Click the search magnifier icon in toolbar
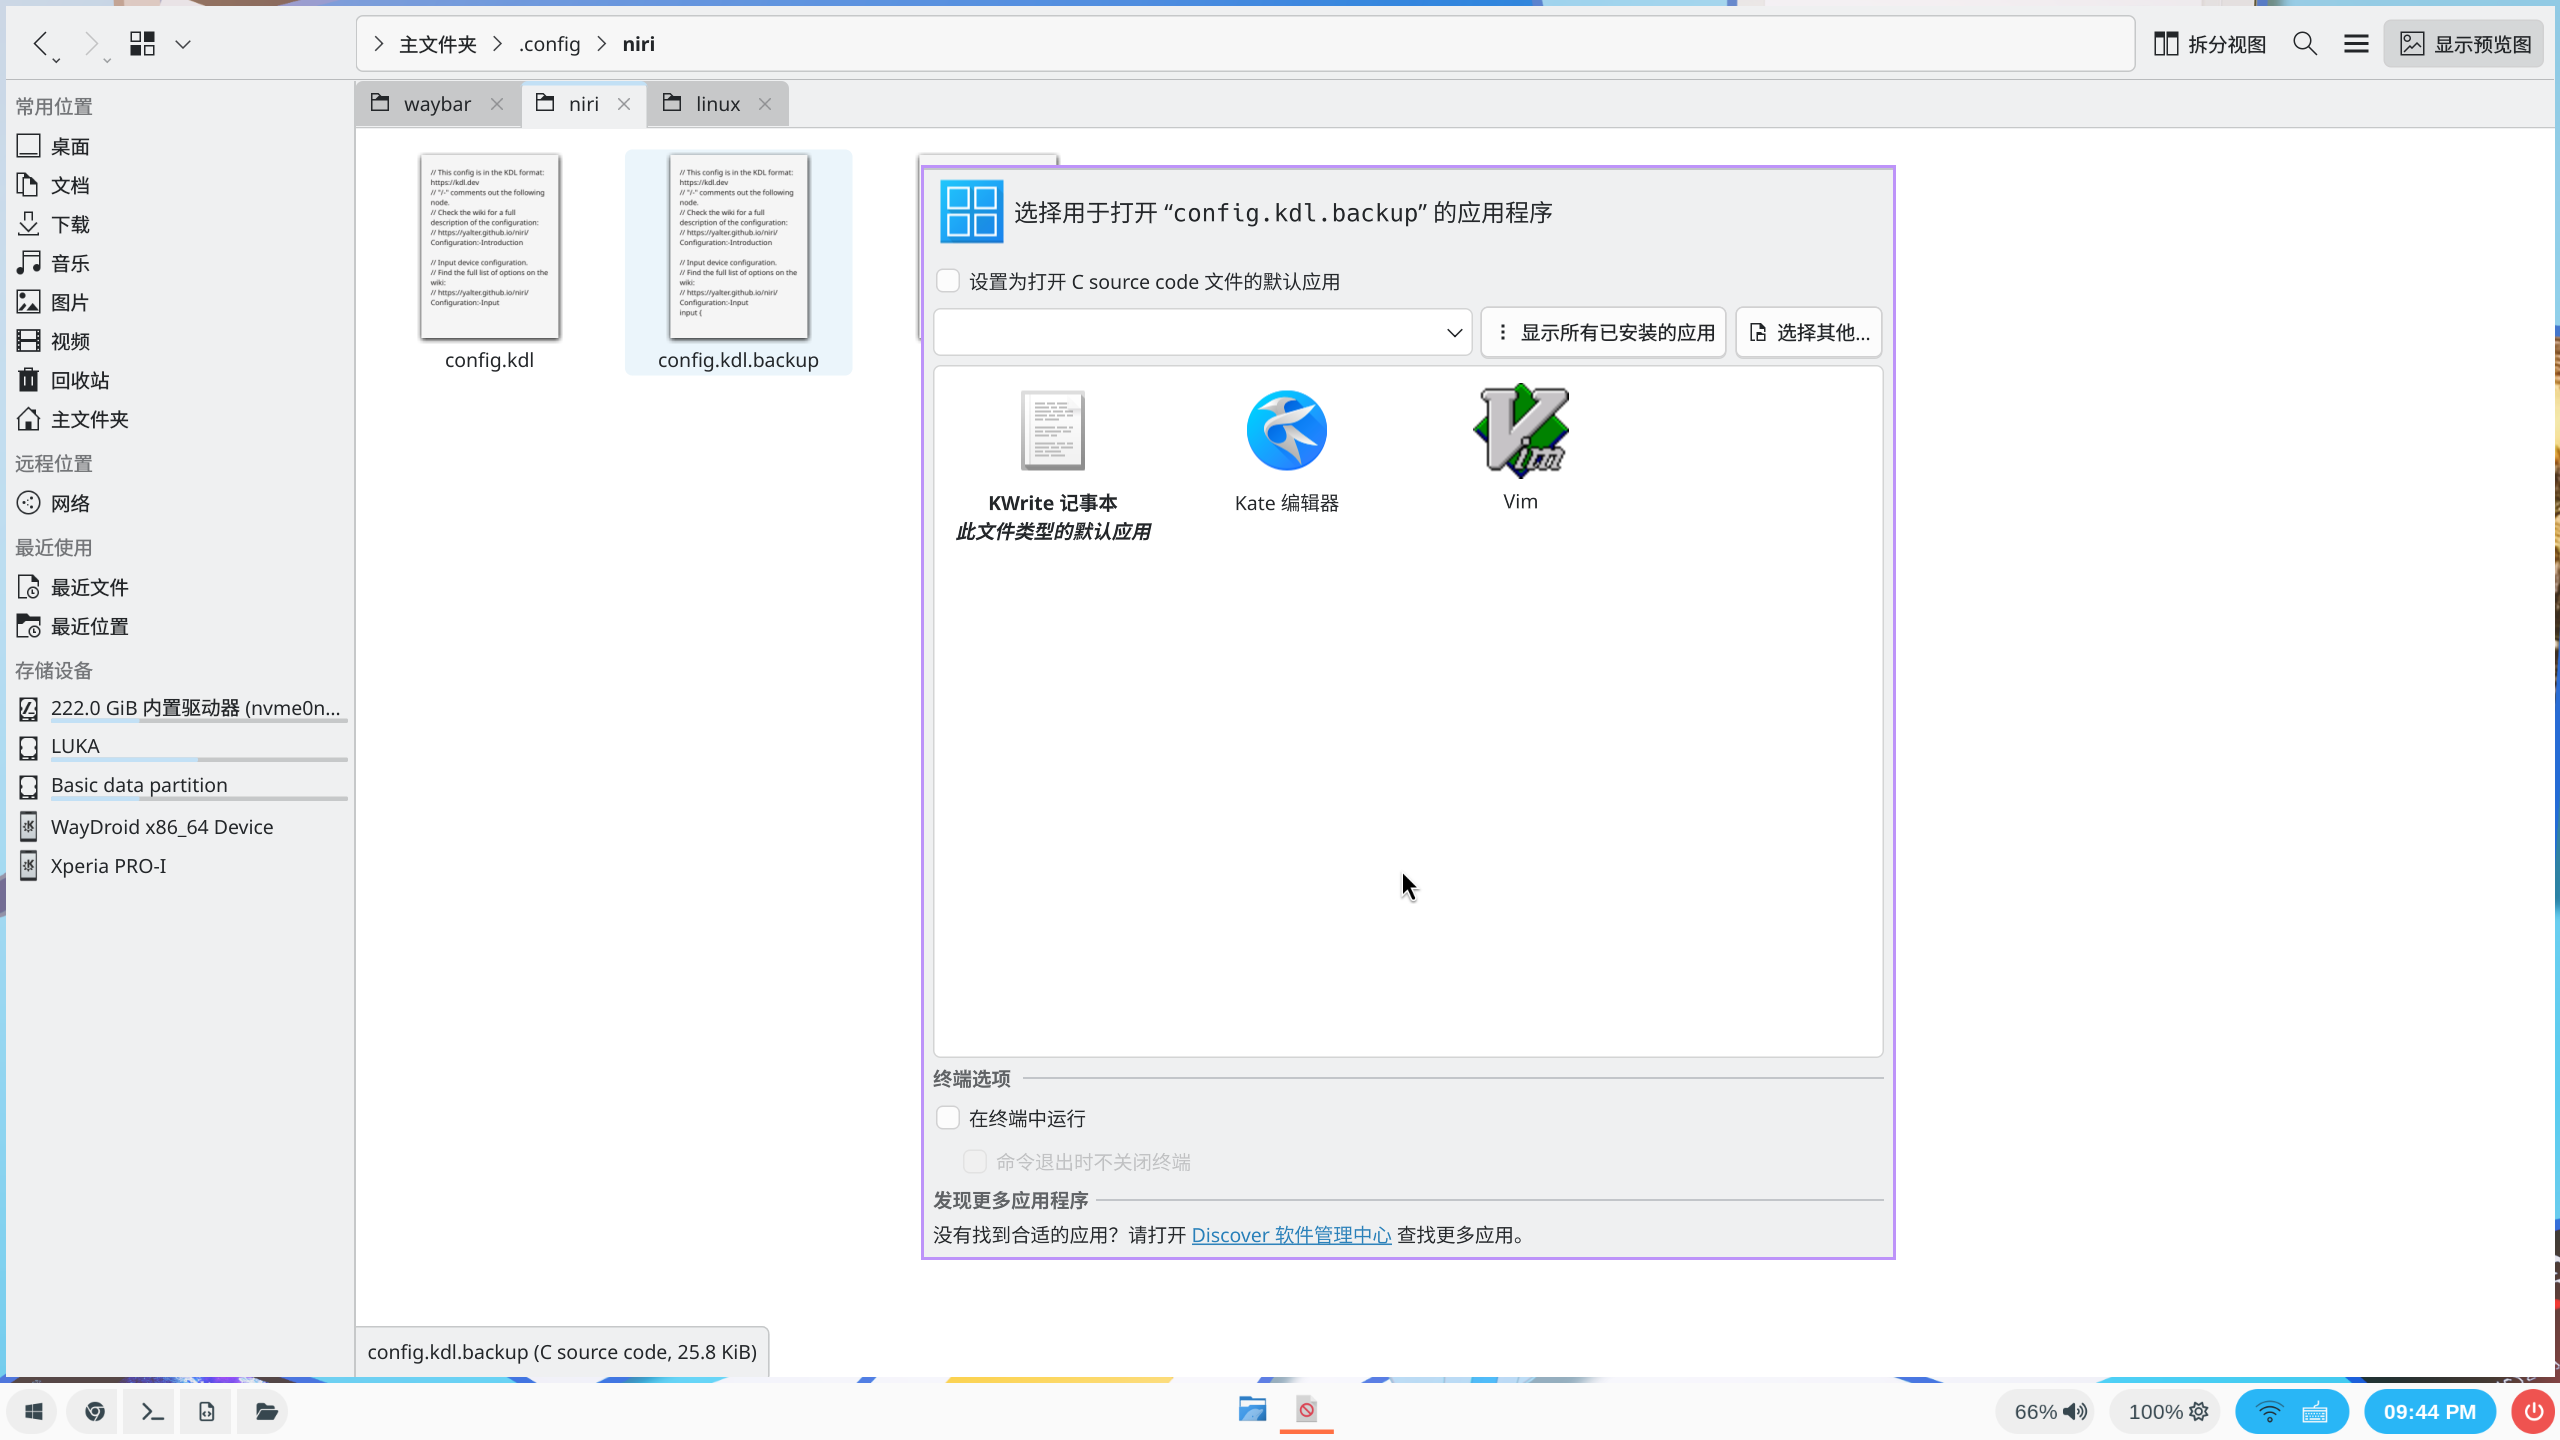Image resolution: width=2560 pixels, height=1440 pixels. click(2305, 44)
